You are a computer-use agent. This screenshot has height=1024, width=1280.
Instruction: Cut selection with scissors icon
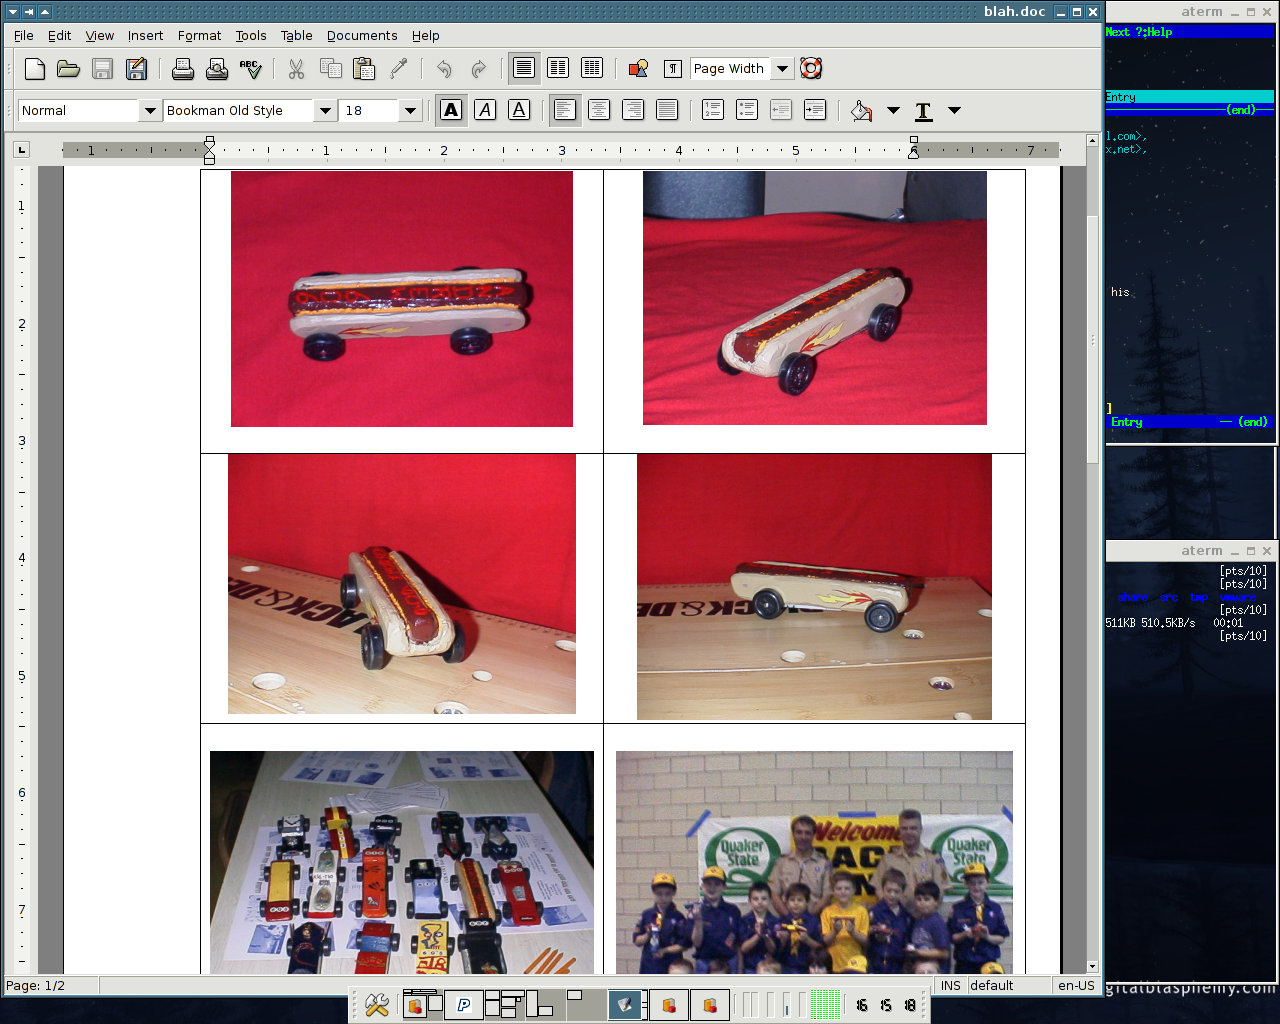pos(296,69)
